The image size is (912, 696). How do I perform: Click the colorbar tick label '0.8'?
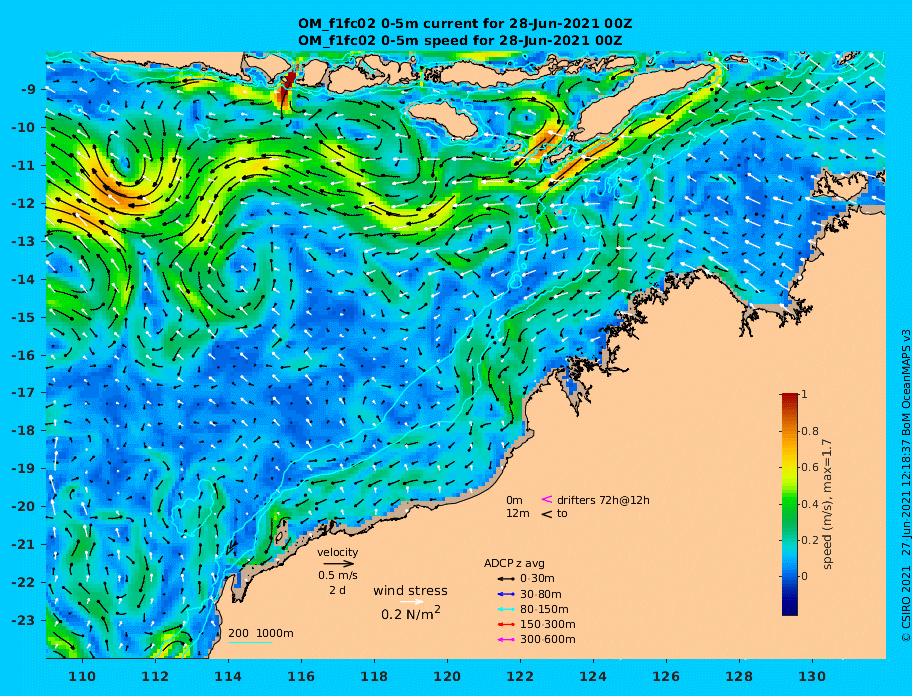[810, 431]
